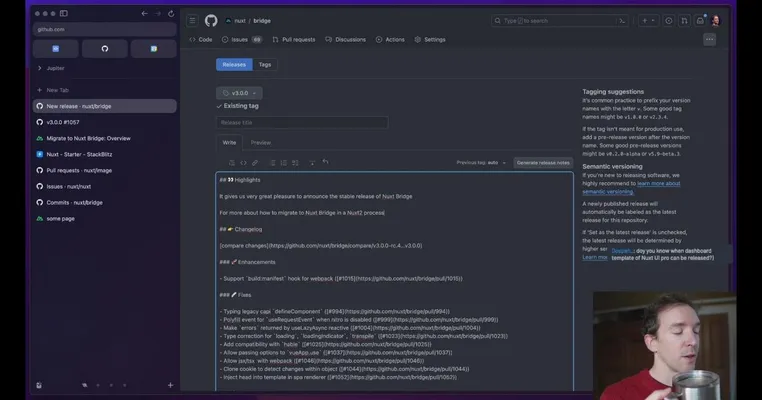Go forward with the right arrow
Viewport: 762px width, 400px height.
click(x=158, y=14)
